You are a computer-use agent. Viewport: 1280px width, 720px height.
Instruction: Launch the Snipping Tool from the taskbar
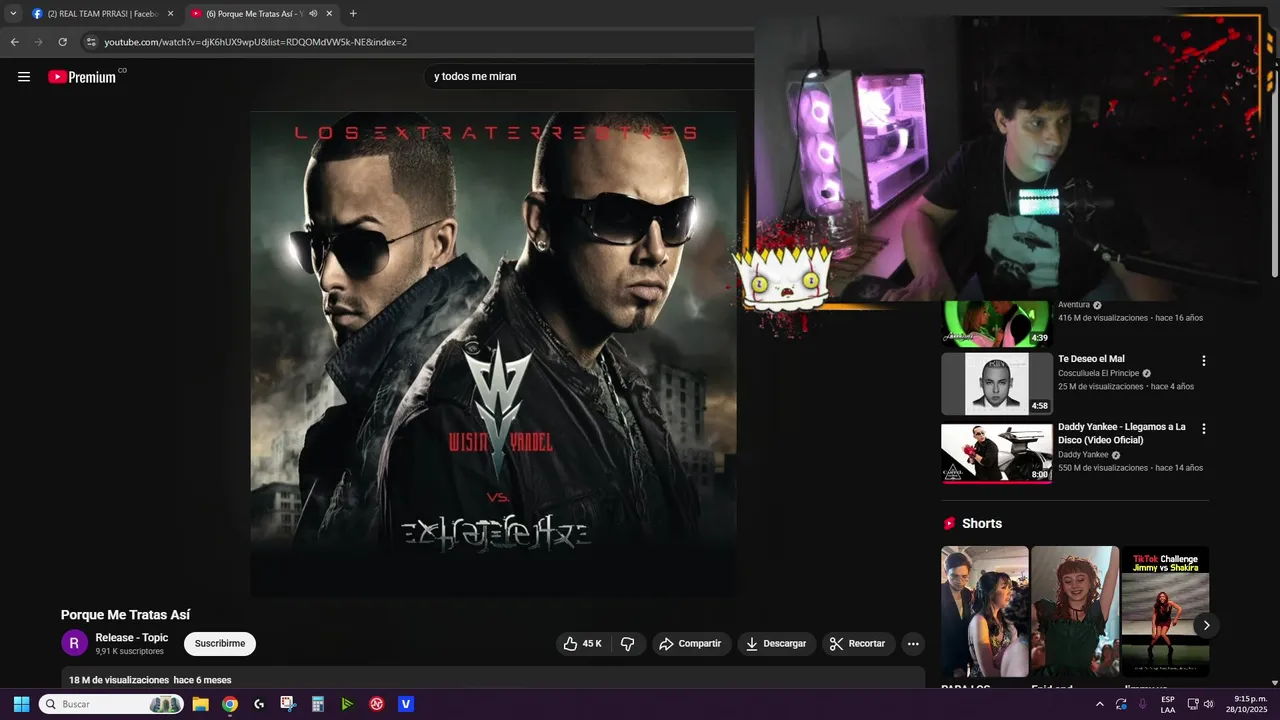click(288, 704)
